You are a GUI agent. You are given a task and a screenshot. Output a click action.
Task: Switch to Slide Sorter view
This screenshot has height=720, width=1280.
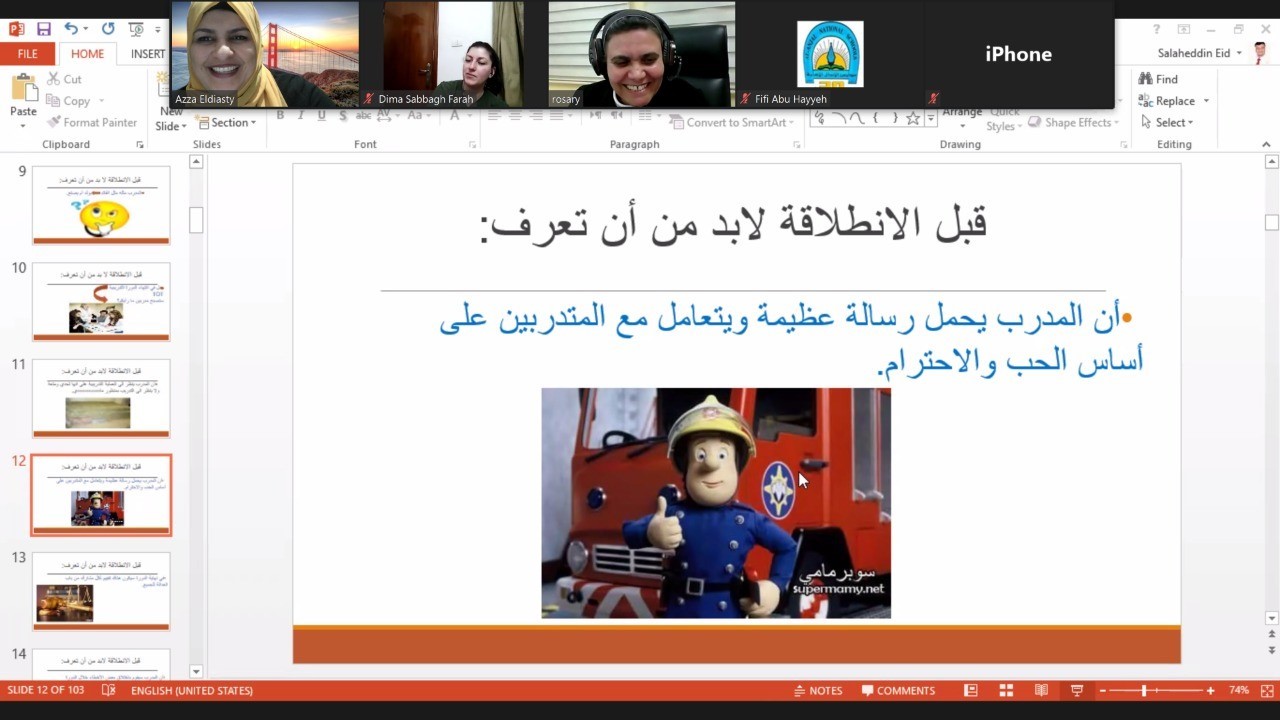[1006, 691]
